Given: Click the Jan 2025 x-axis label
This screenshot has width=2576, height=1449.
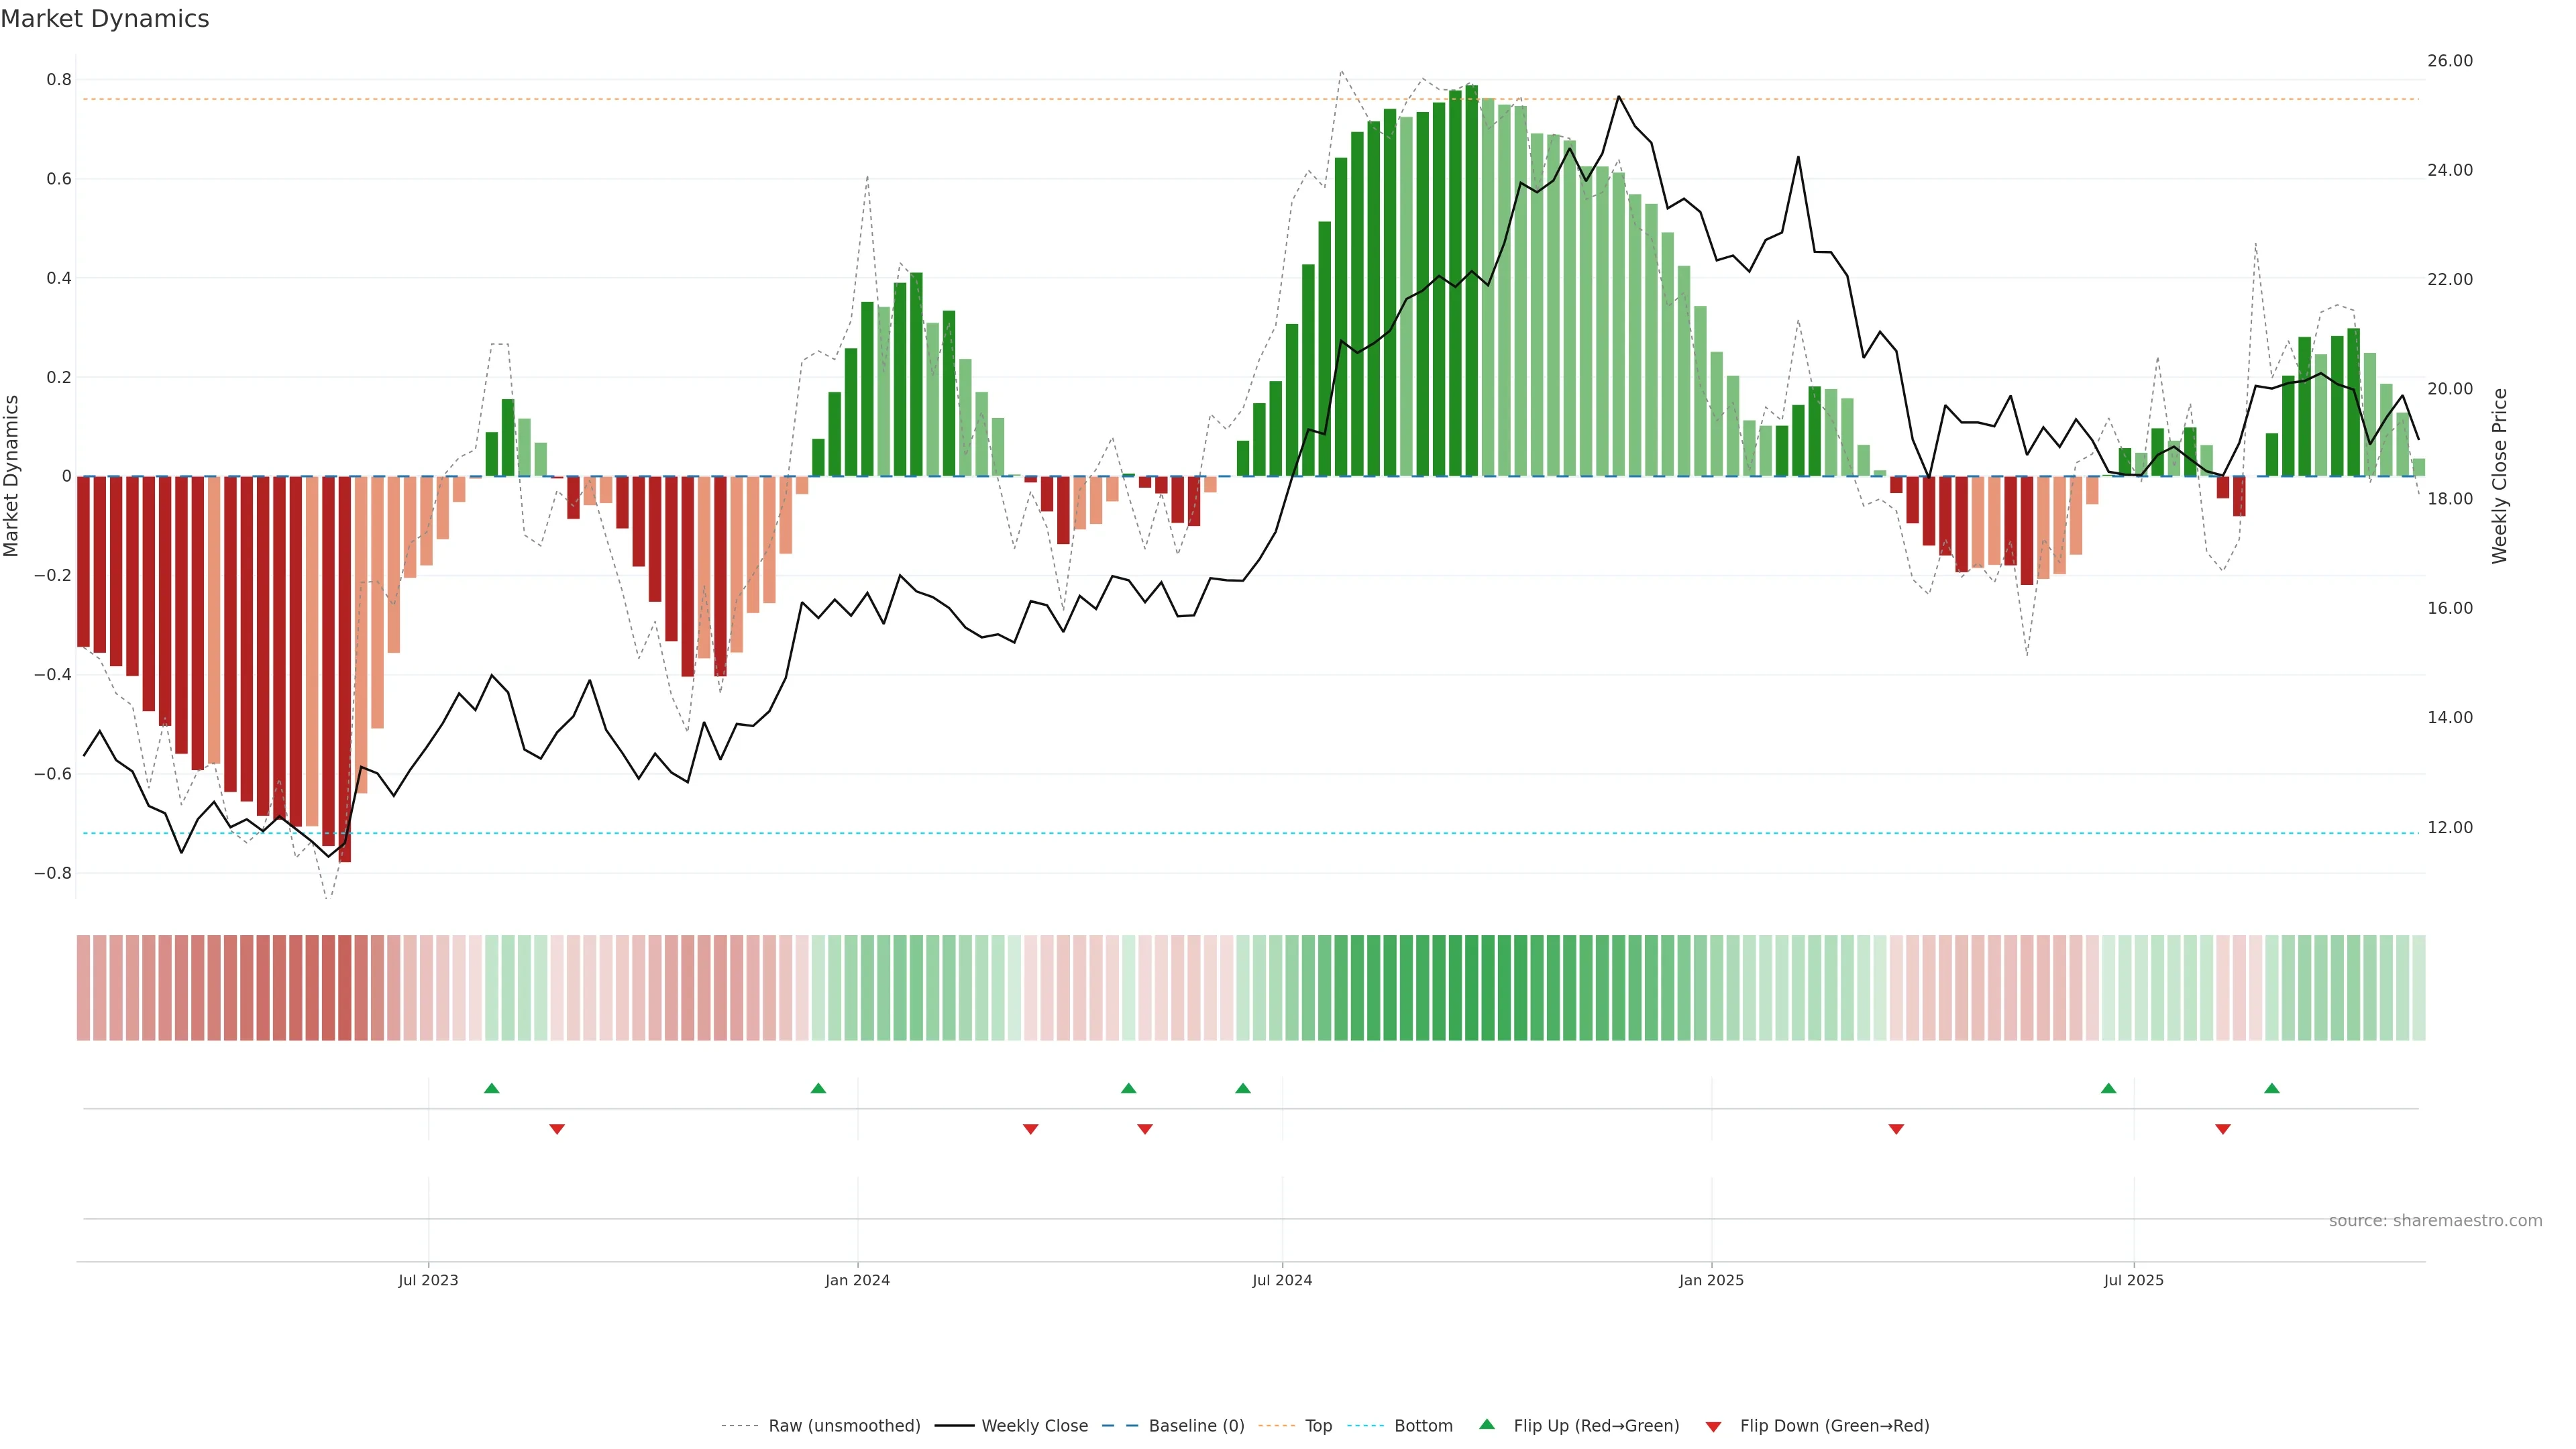Looking at the screenshot, I should [x=1711, y=1280].
